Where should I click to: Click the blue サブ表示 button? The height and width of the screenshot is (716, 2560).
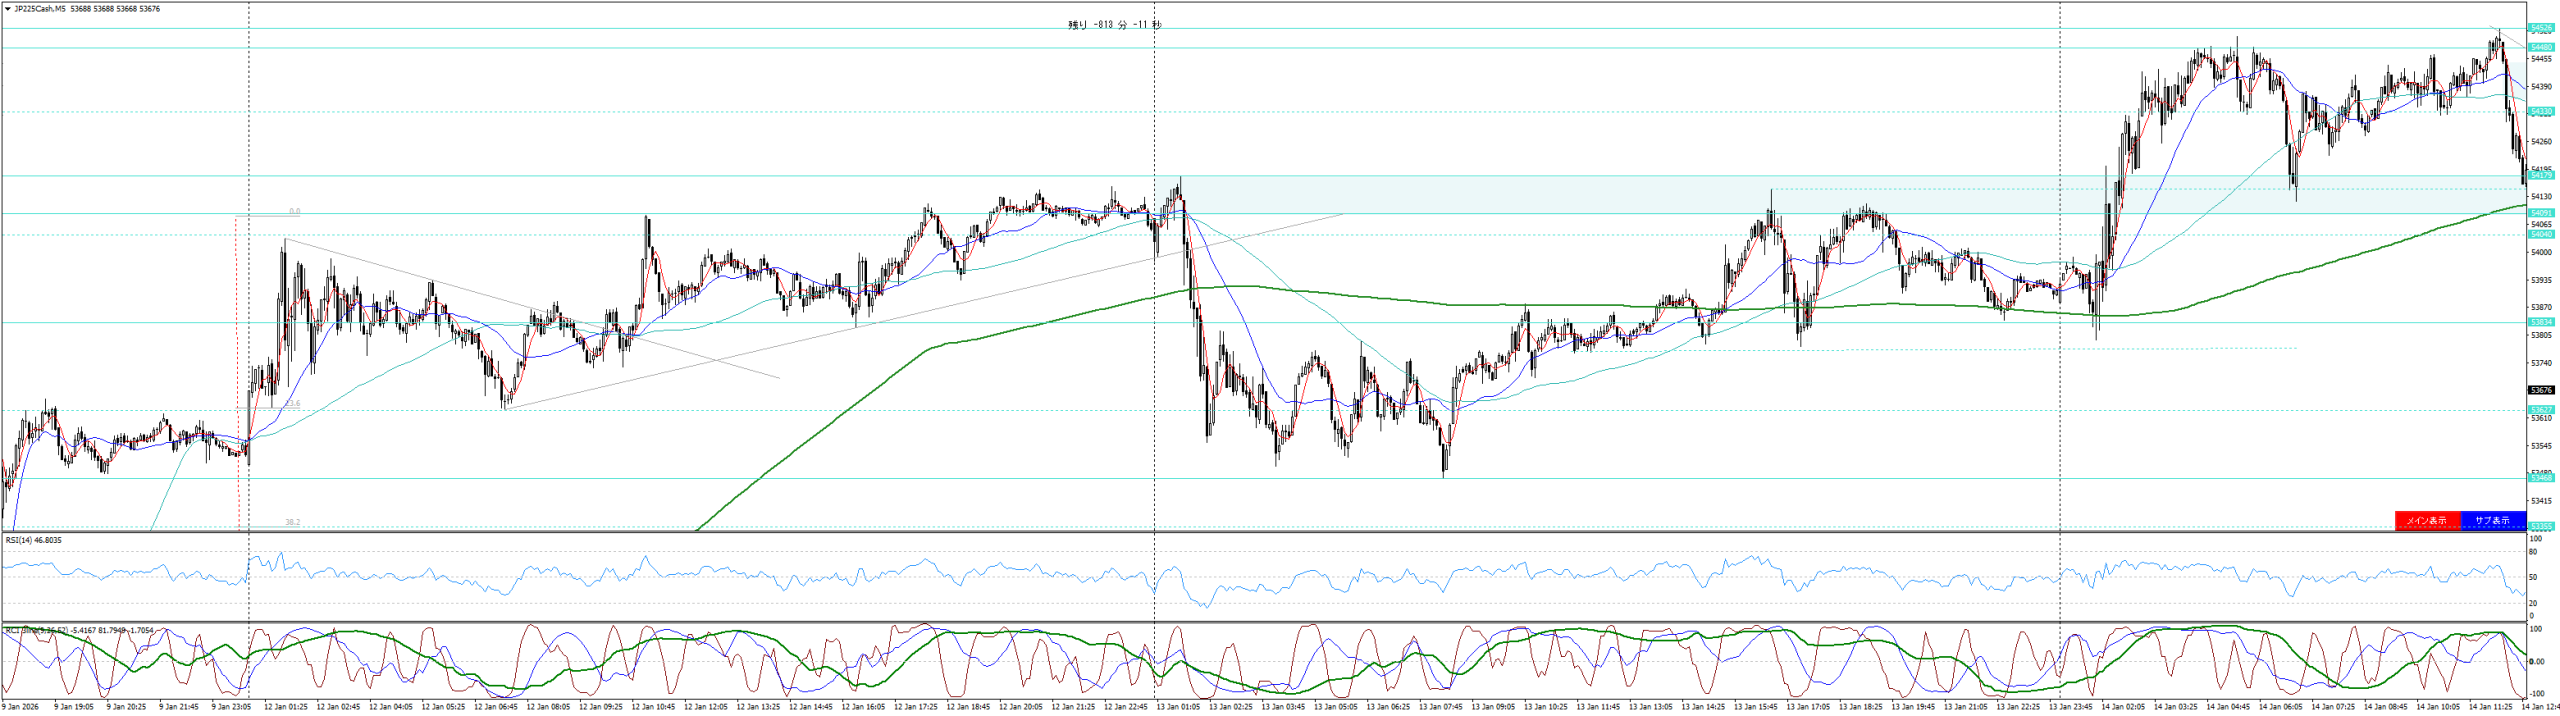(2492, 521)
